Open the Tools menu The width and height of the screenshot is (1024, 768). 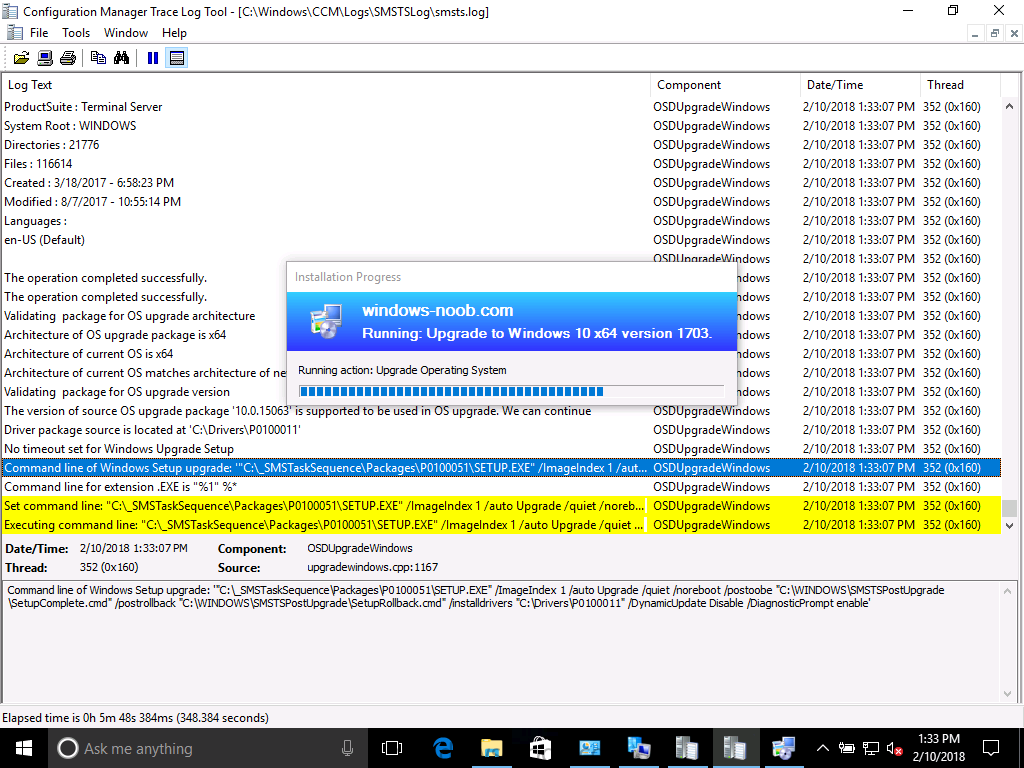point(76,33)
